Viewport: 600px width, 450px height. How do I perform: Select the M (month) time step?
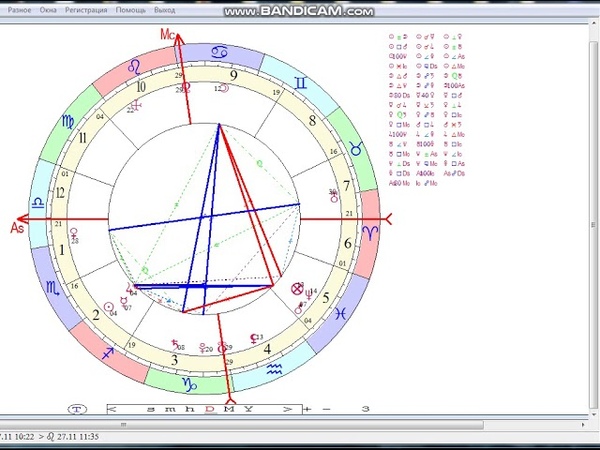pos(229,409)
